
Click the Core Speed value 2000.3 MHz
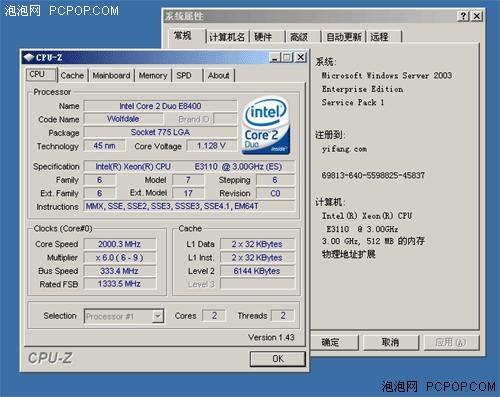tap(119, 244)
